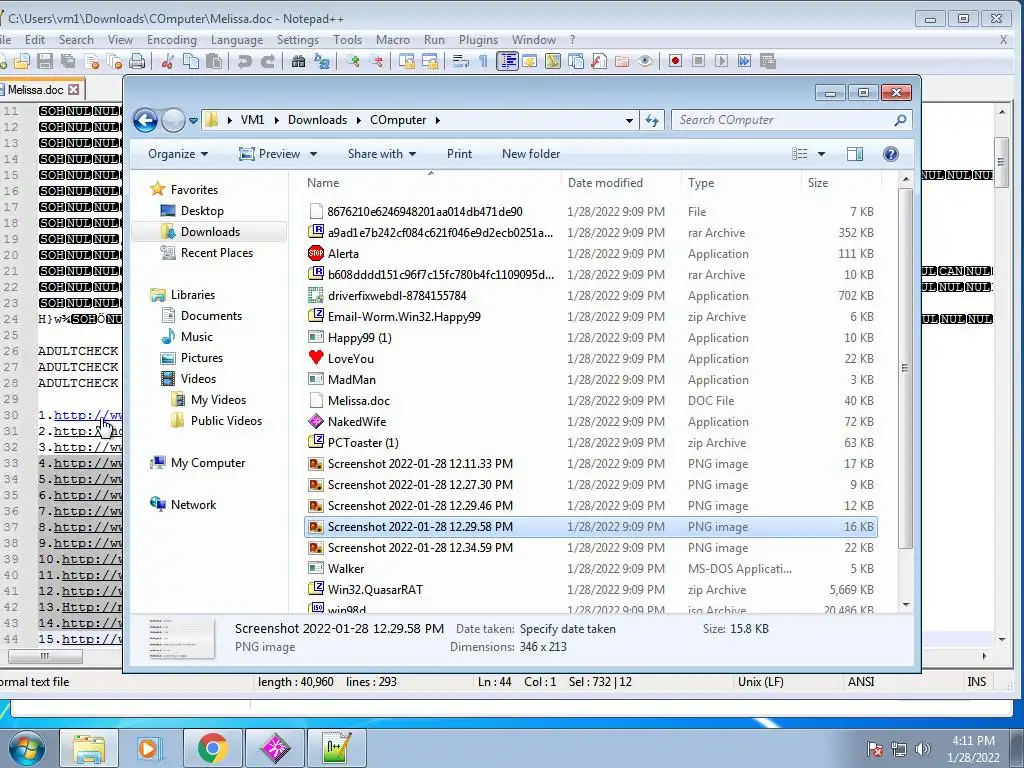This screenshot has height=768, width=1024.
Task: Click the Explorer help question mark icon
Action: tap(891, 154)
